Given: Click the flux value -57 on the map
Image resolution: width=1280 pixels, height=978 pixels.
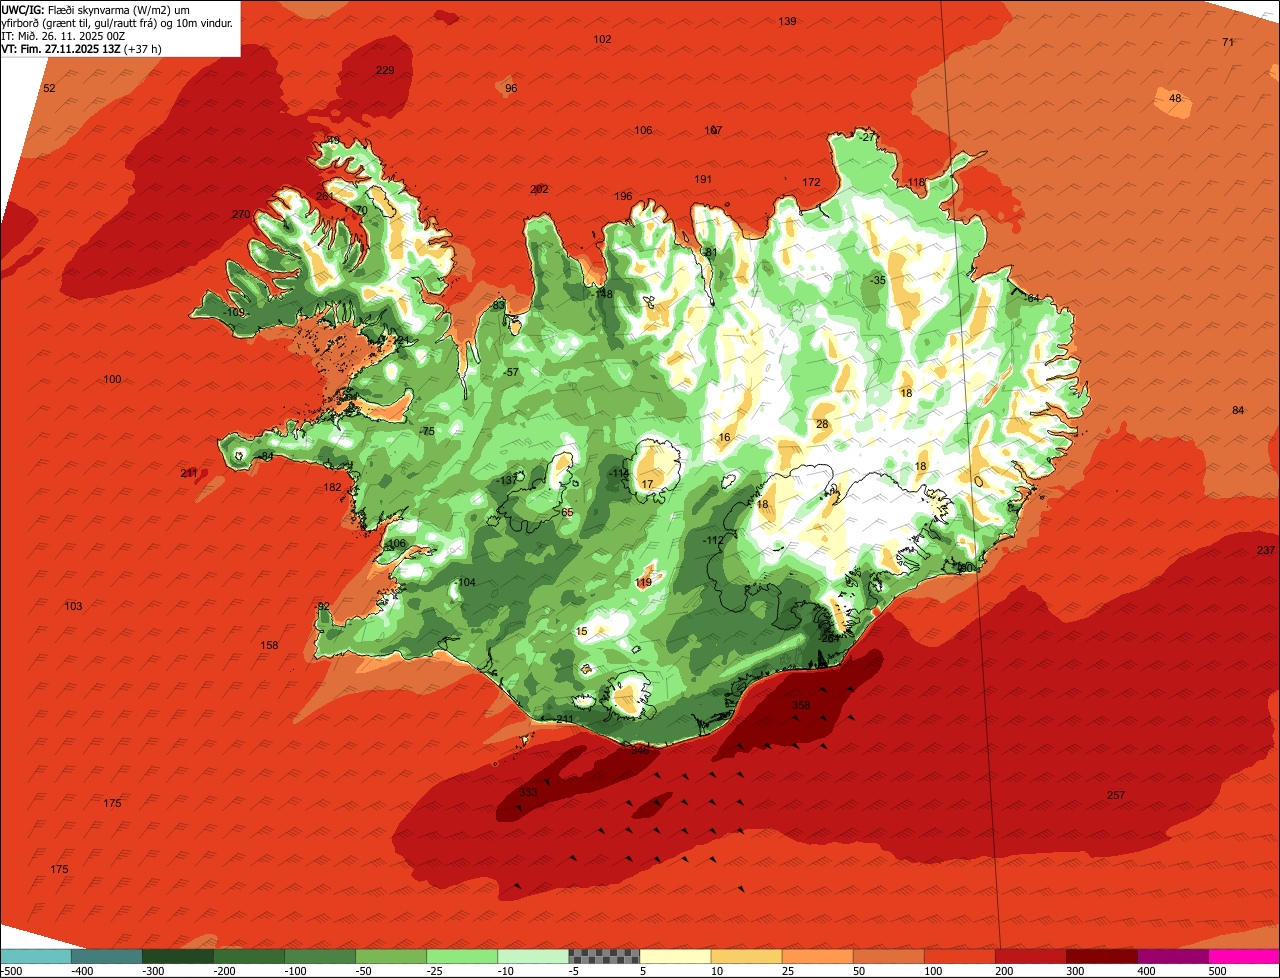Looking at the screenshot, I should pyautogui.click(x=511, y=372).
